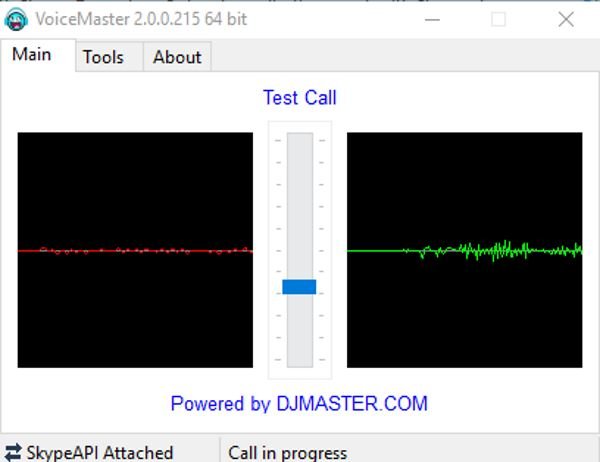The width and height of the screenshot is (600, 462).
Task: Click the VoiceMaster 2.0.0.215 64 bit title
Action: 141,19
